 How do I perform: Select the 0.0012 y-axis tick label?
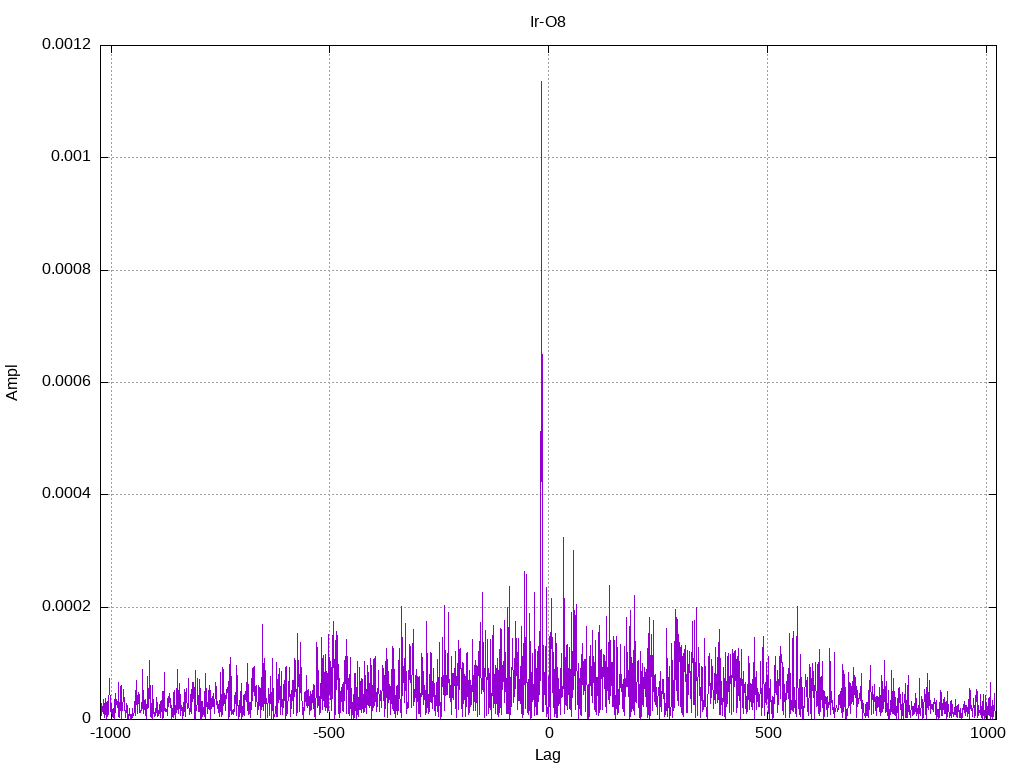[67, 44]
